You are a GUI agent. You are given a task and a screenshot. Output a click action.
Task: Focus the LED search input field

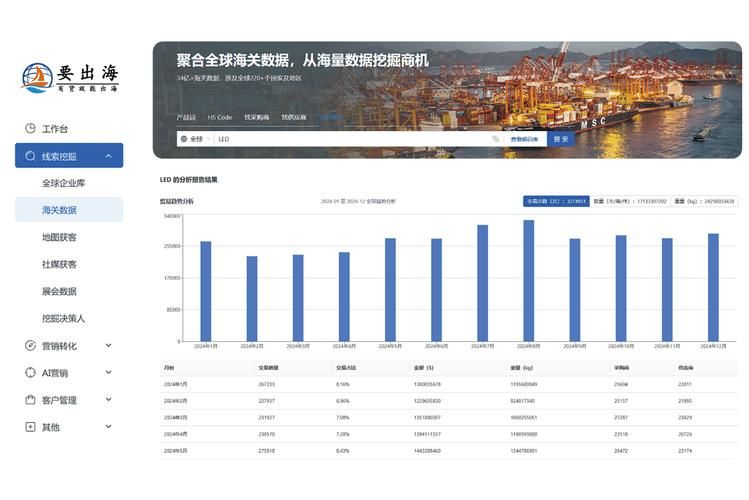click(351, 139)
